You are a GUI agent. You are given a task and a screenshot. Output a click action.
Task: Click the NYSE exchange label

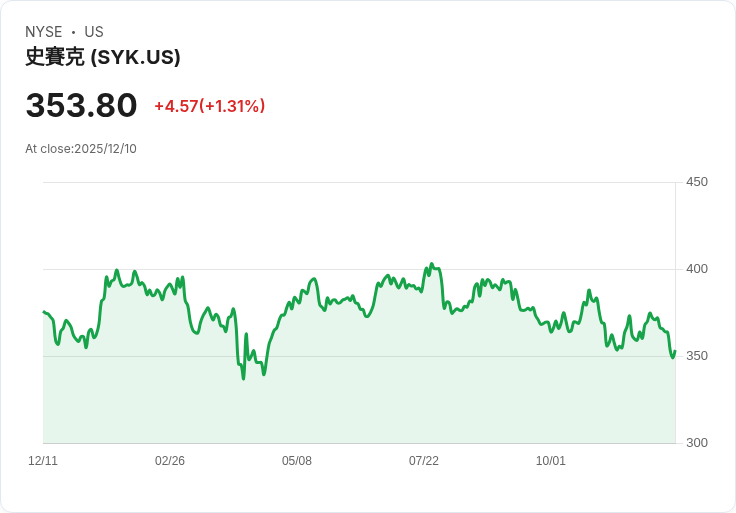tap(44, 32)
